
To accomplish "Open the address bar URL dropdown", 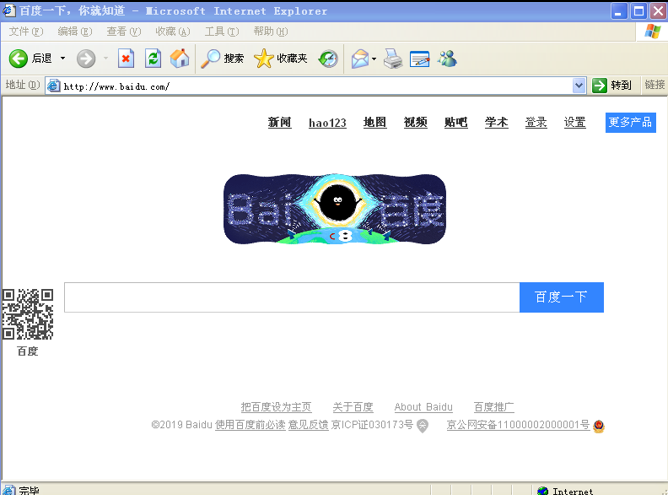I will click(579, 86).
